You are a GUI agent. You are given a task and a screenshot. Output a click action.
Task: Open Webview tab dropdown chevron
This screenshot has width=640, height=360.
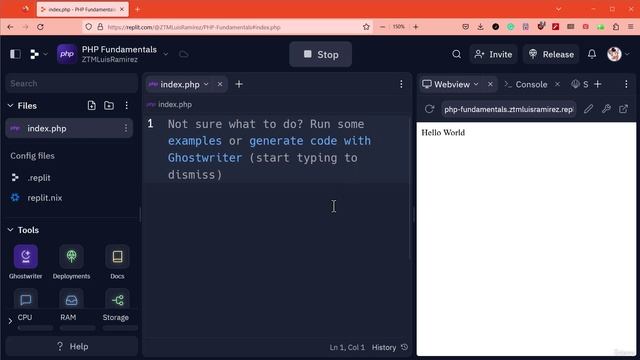pos(476,84)
